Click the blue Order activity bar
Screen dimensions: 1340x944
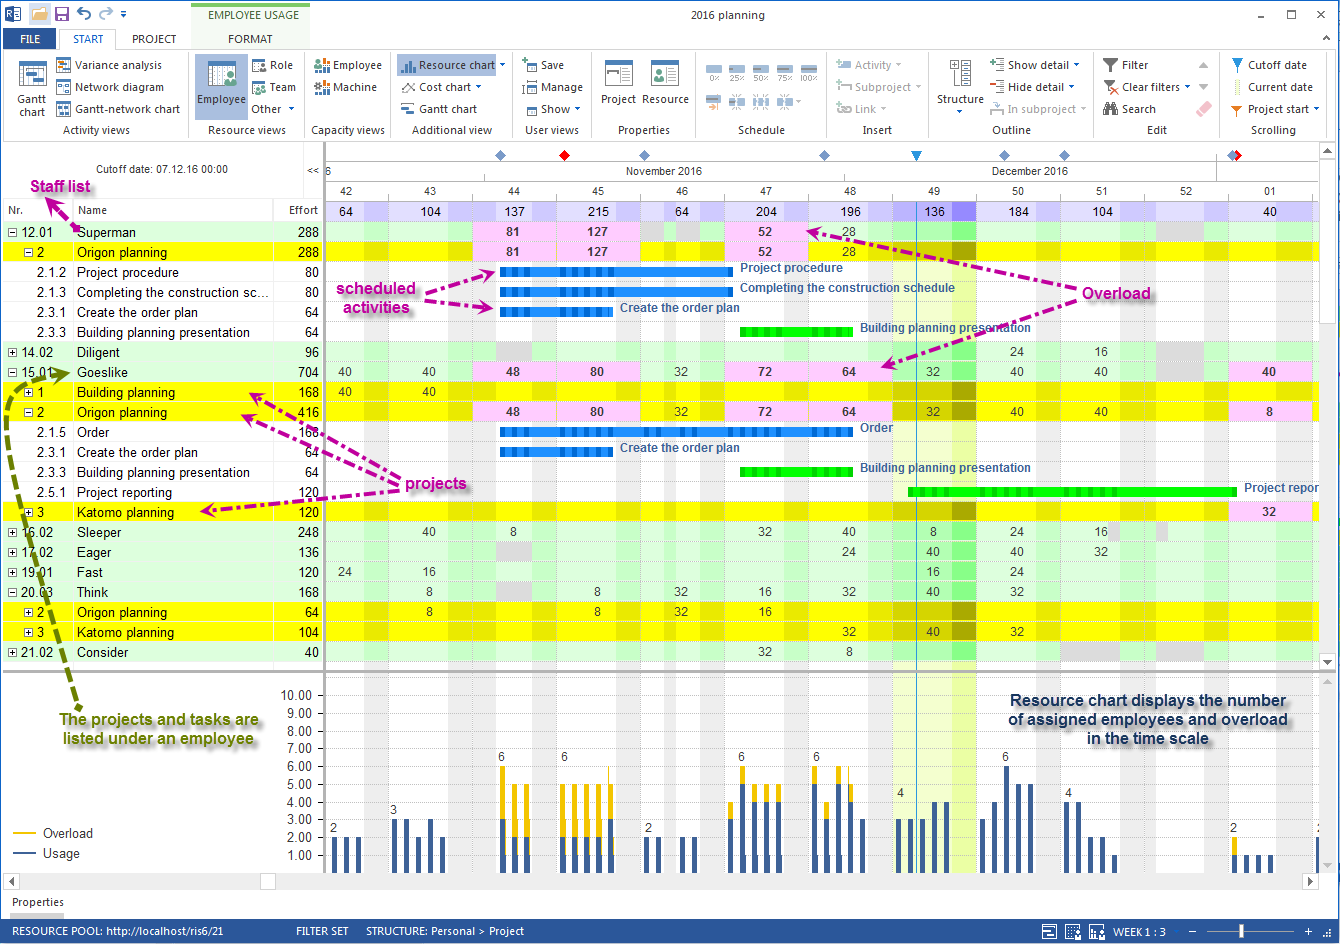tap(676, 432)
